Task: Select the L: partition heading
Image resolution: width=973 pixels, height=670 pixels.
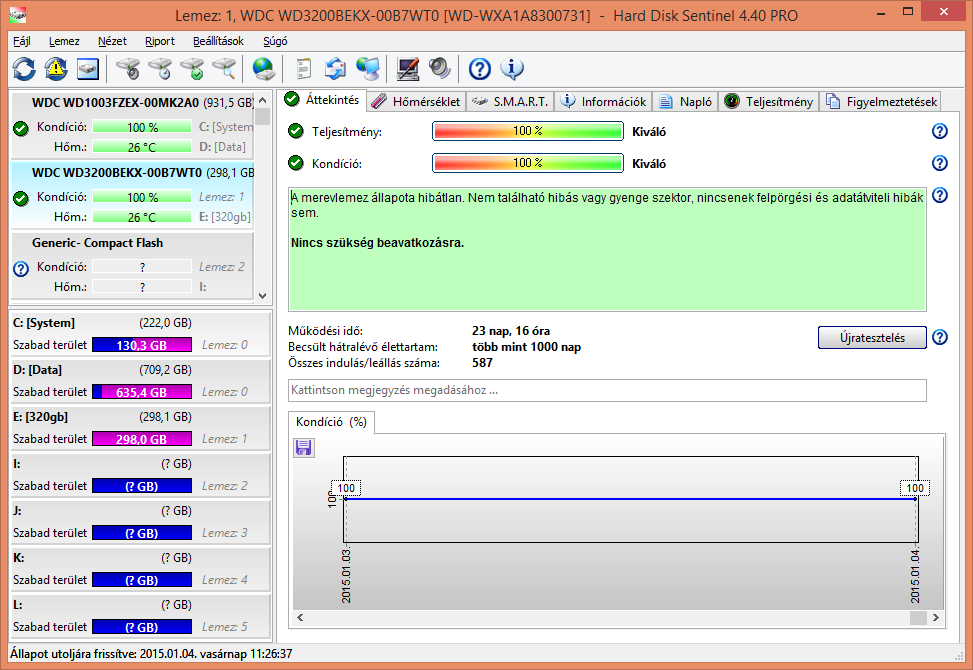Action: [x=17, y=605]
